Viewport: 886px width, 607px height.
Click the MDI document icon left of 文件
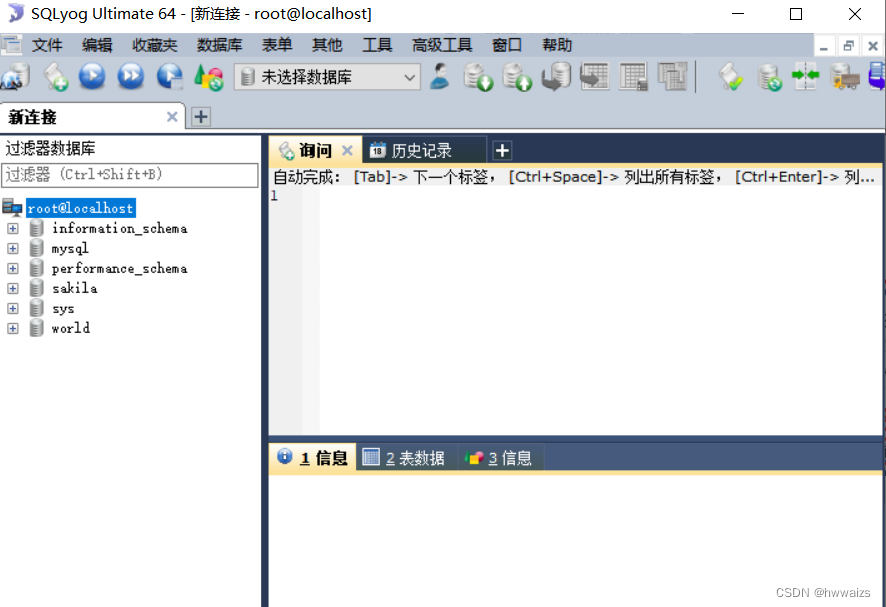(x=11, y=45)
